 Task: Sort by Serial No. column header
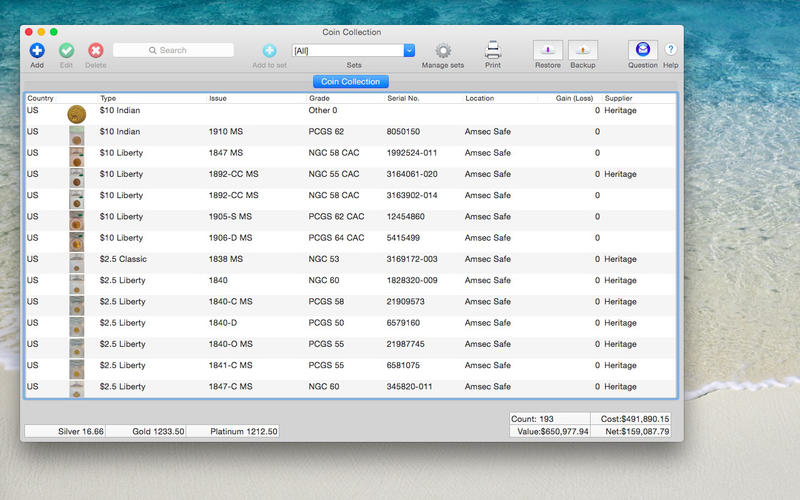[x=403, y=98]
